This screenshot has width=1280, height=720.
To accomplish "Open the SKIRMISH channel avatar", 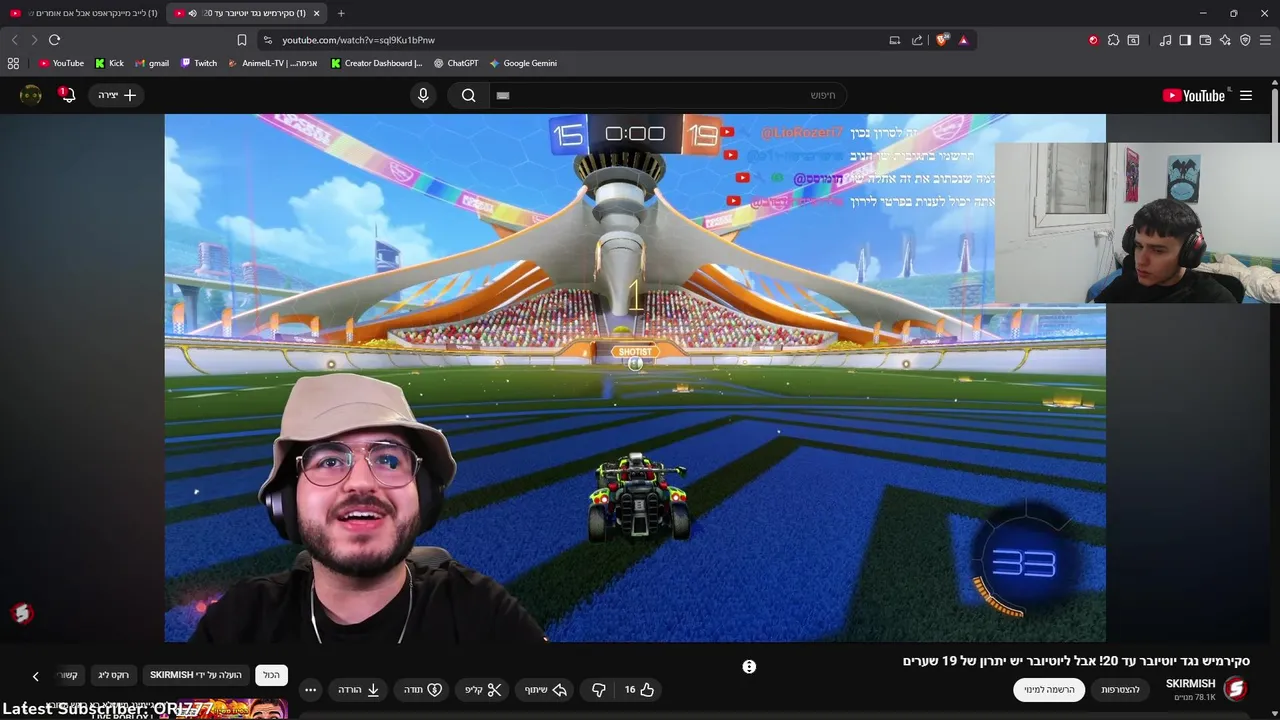I will point(1235,689).
